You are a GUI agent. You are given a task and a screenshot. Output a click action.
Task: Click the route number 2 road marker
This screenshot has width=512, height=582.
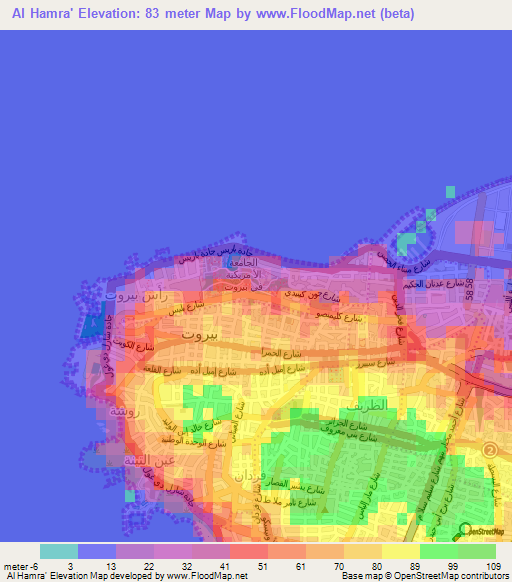(x=490, y=450)
